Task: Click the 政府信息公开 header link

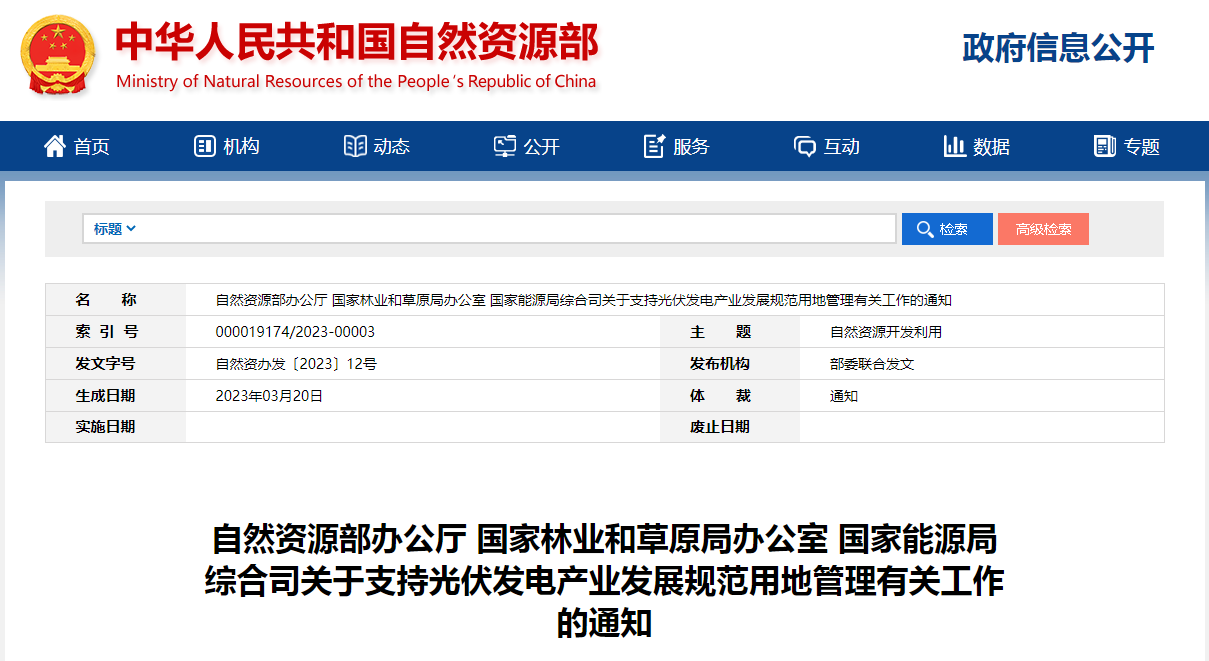Action: coord(1059,47)
